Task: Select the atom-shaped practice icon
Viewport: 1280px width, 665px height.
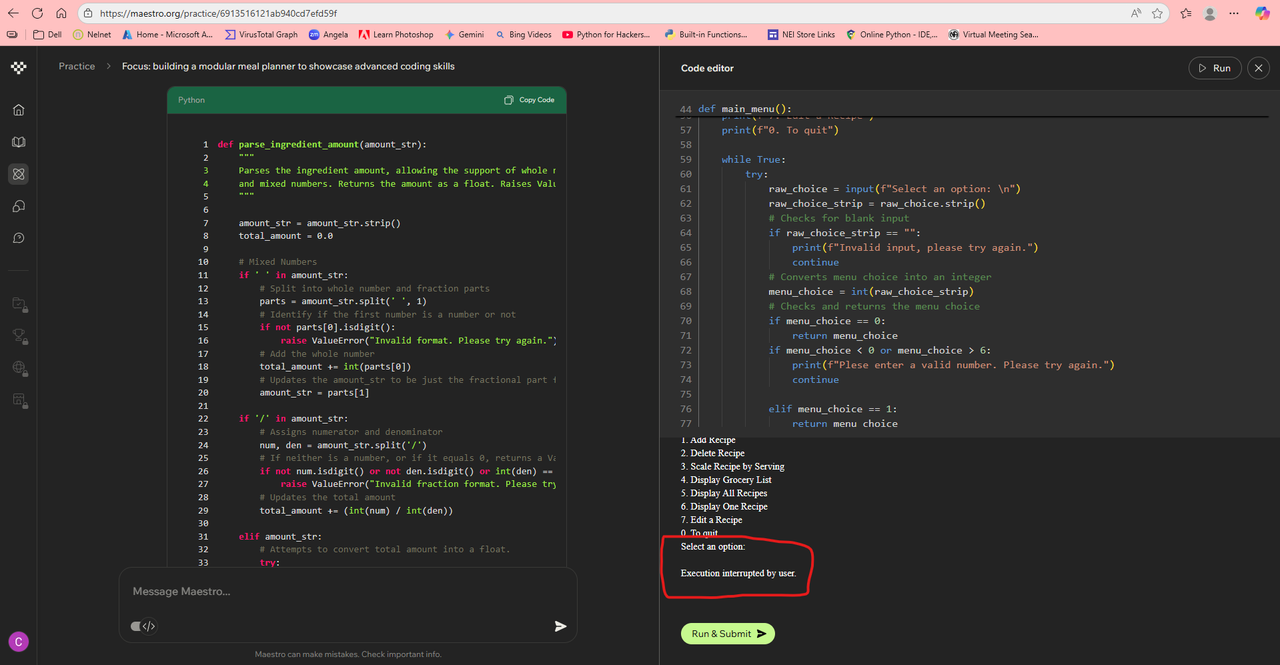Action: tap(18, 174)
